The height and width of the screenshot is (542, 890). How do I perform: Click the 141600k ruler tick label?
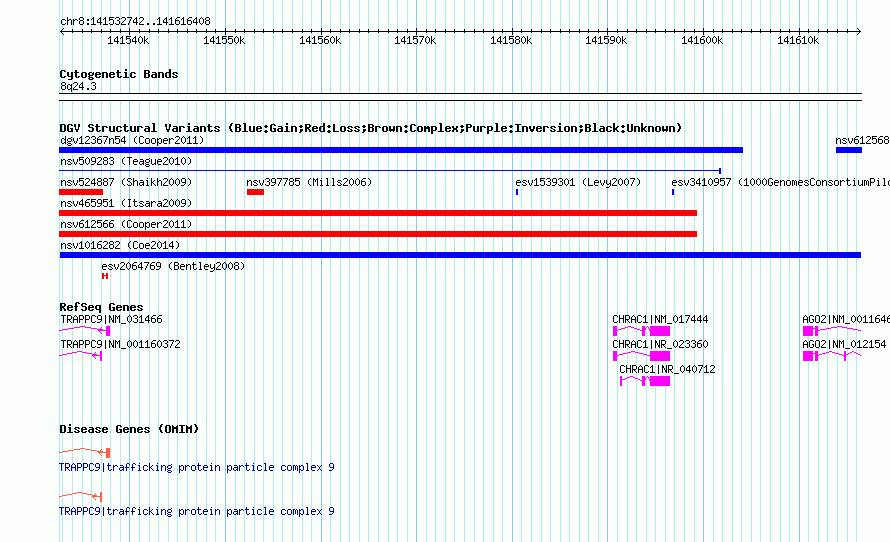[702, 40]
